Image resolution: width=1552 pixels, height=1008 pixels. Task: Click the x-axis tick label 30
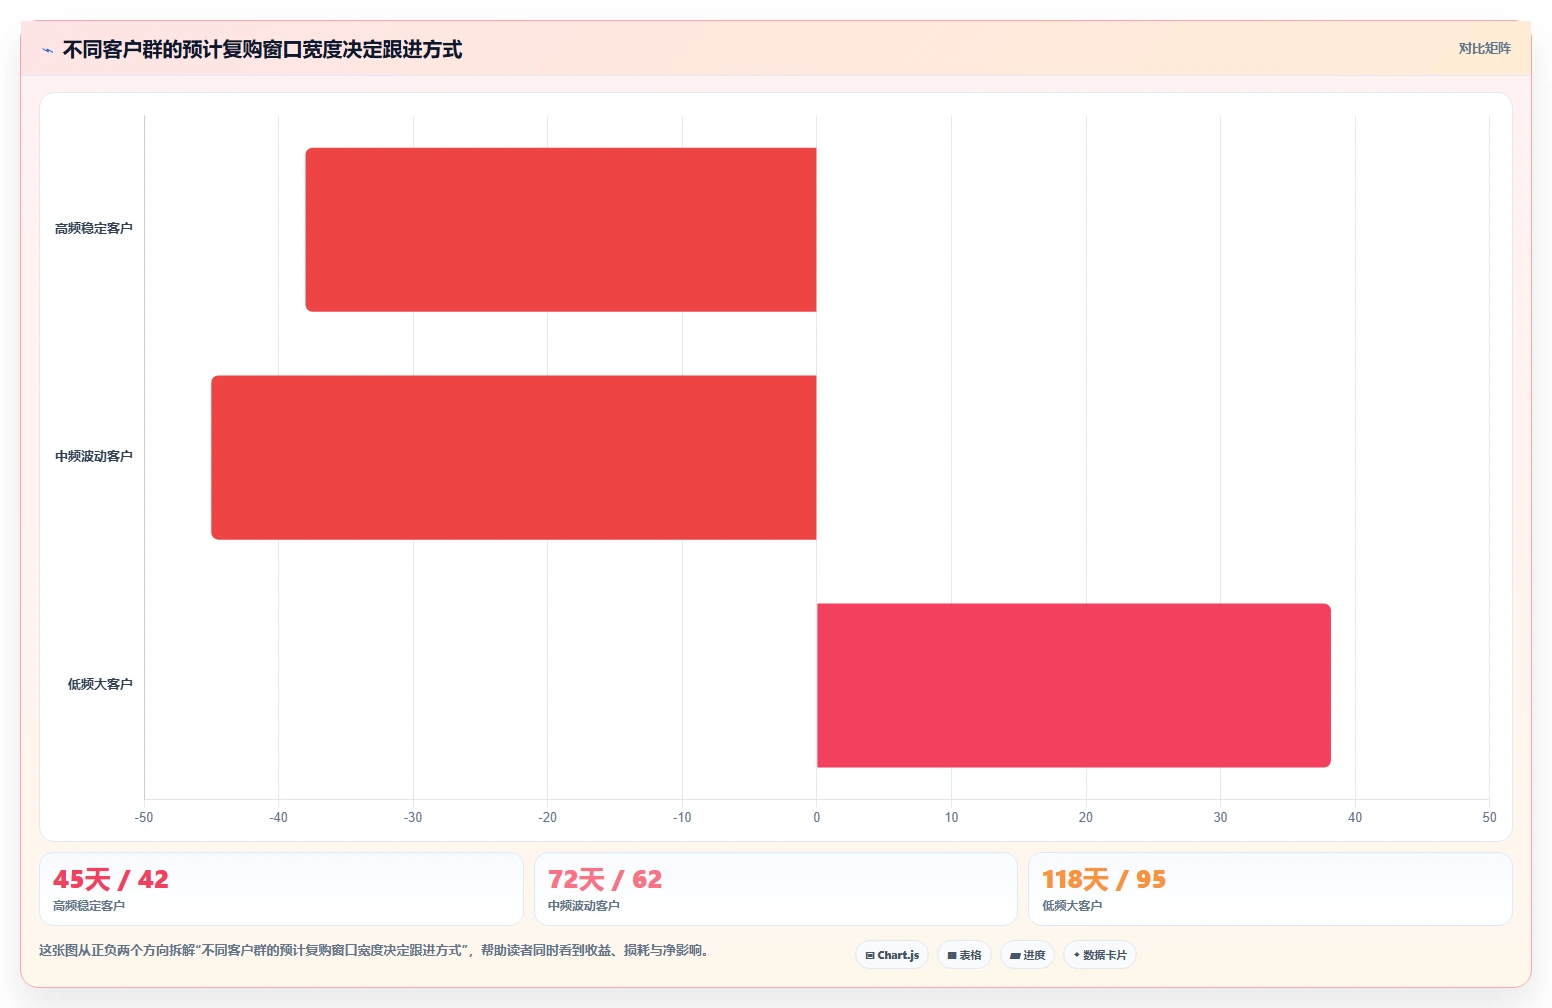click(x=1220, y=818)
